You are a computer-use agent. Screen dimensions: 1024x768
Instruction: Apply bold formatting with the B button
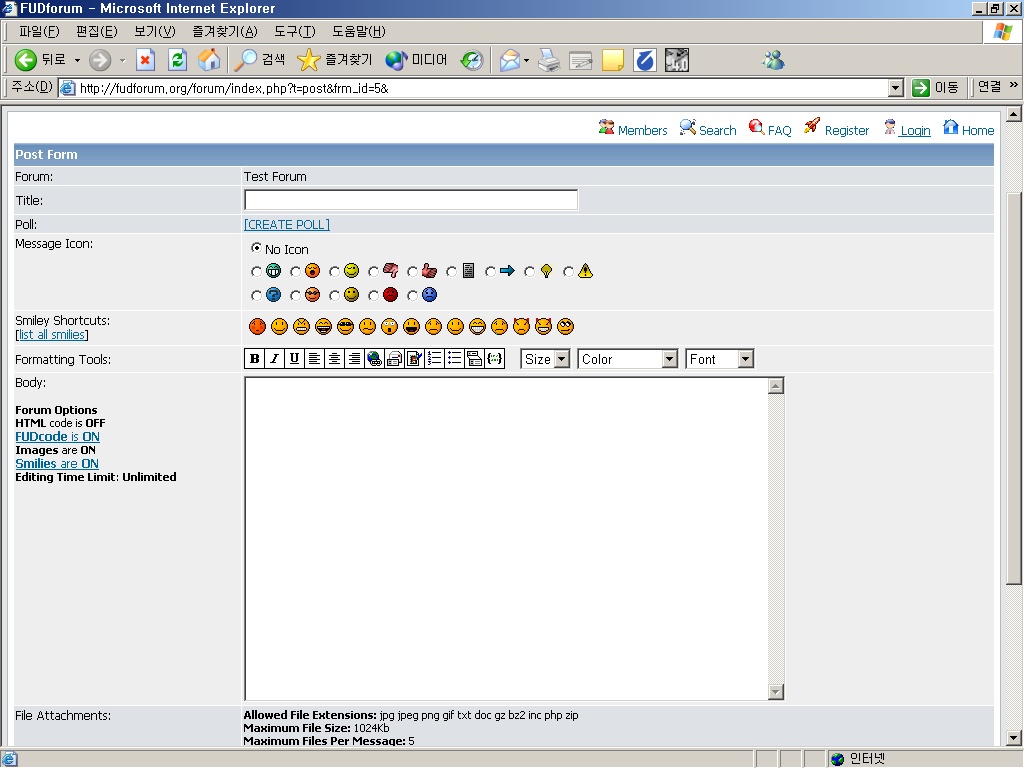click(x=255, y=359)
